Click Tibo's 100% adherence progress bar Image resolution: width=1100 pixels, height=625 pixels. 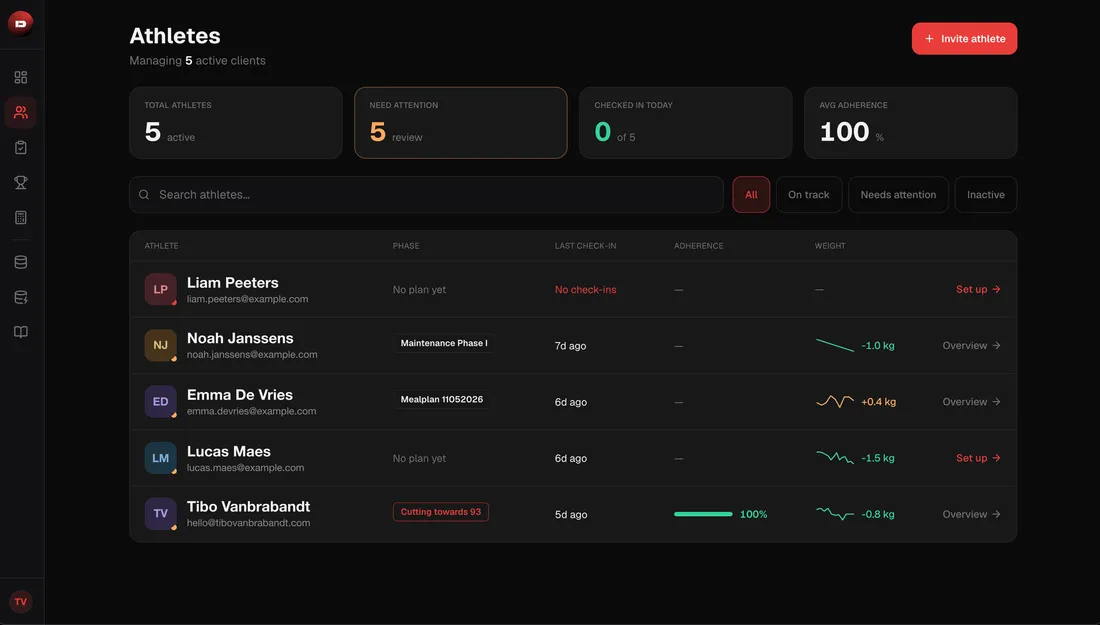coord(703,514)
